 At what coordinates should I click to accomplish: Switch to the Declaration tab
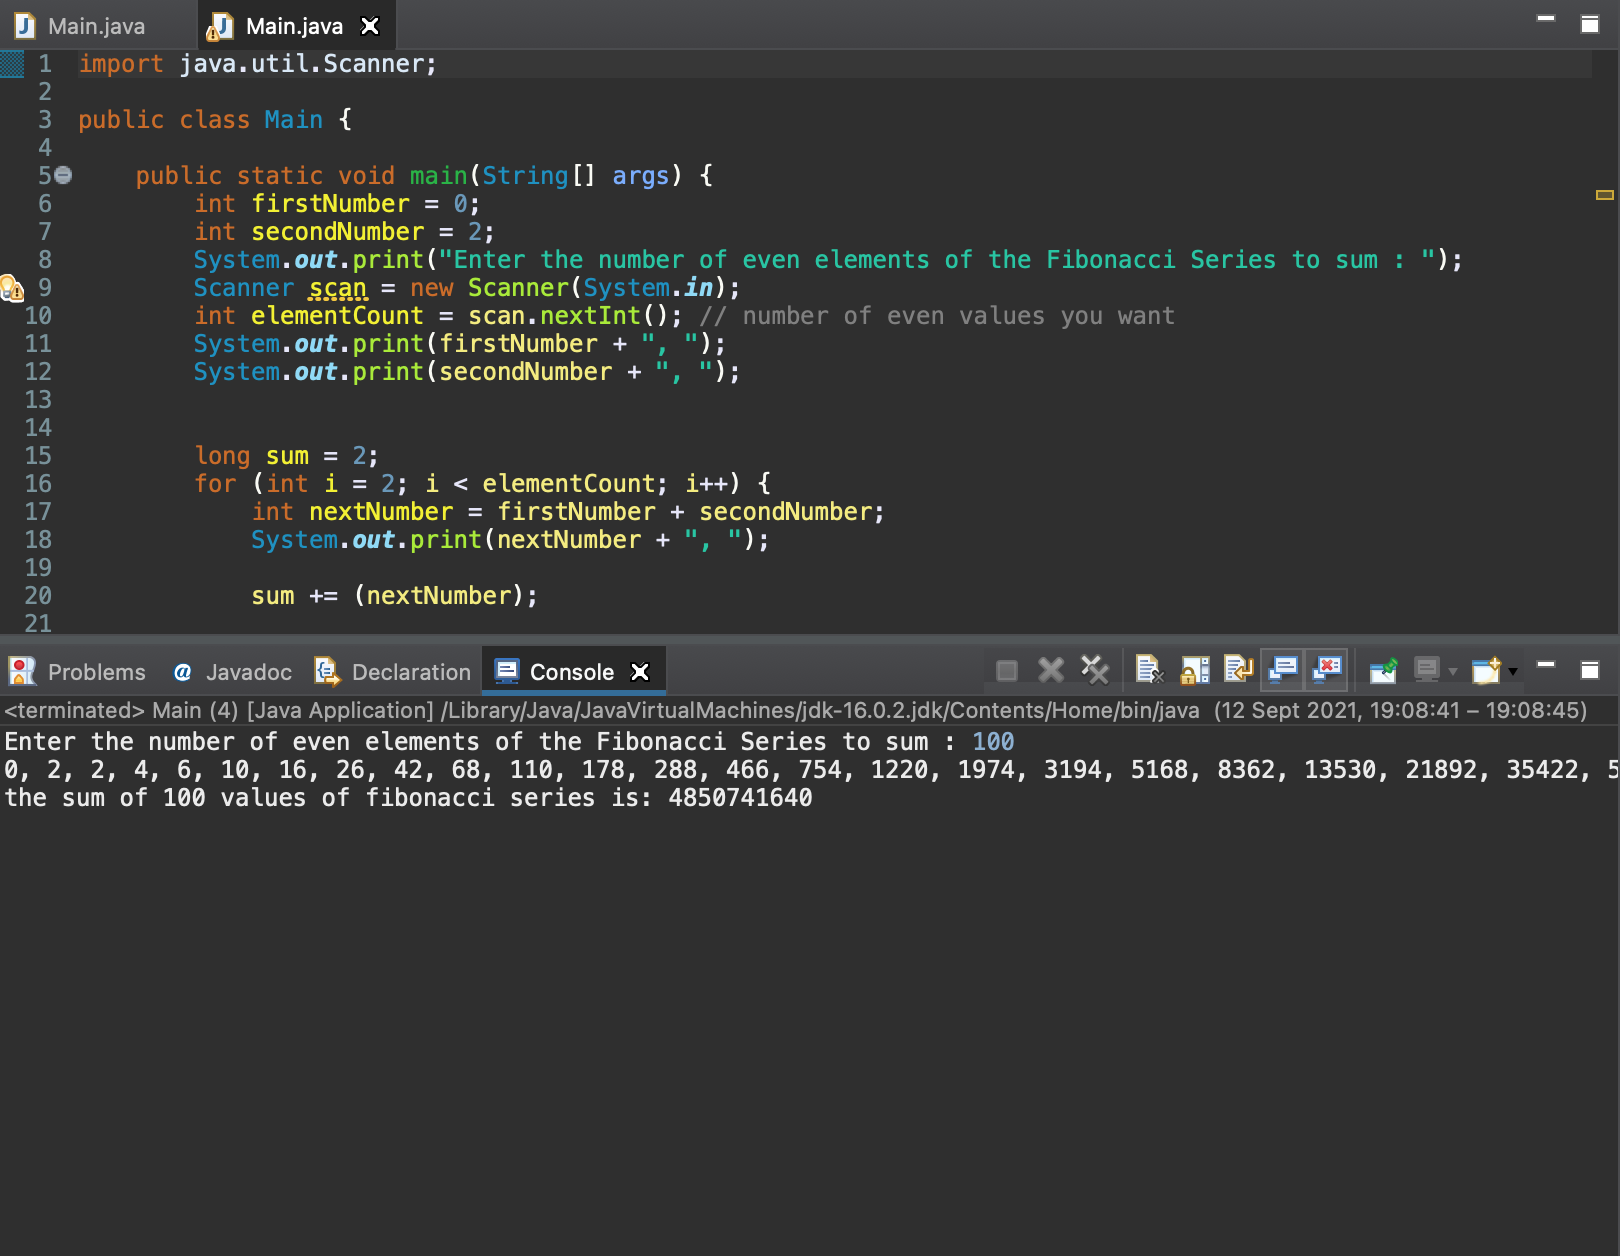392,672
